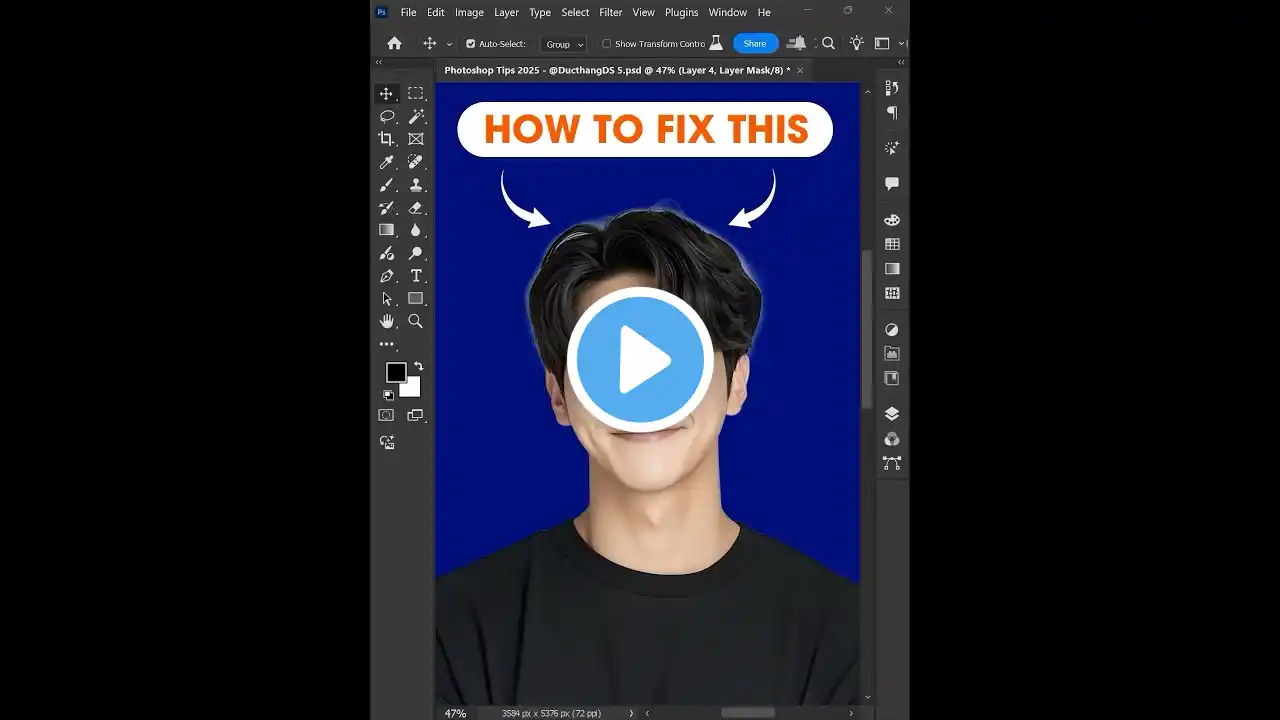Select the Lasso tool

click(386, 116)
